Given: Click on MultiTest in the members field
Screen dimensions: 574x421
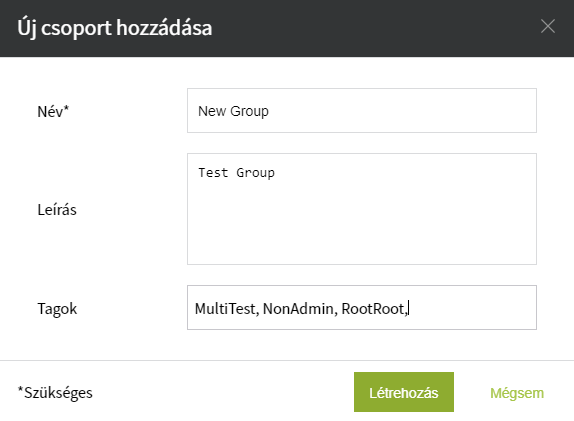Looking at the screenshot, I should click(x=225, y=309).
